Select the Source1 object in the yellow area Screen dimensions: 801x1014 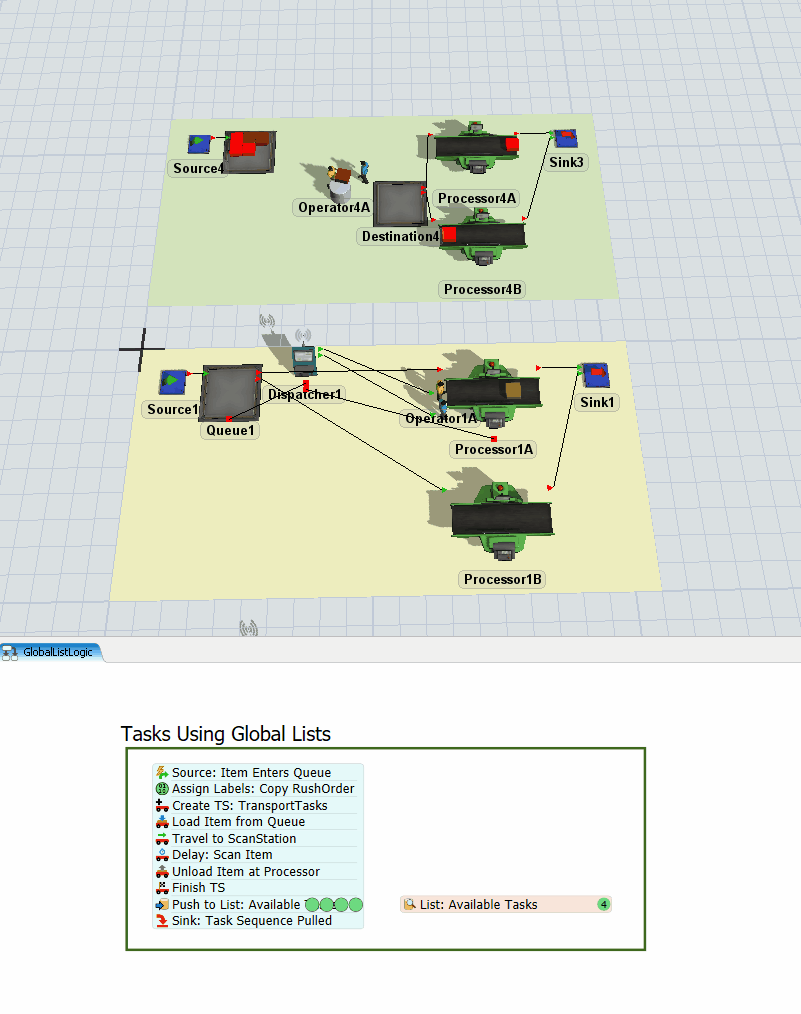(x=173, y=382)
